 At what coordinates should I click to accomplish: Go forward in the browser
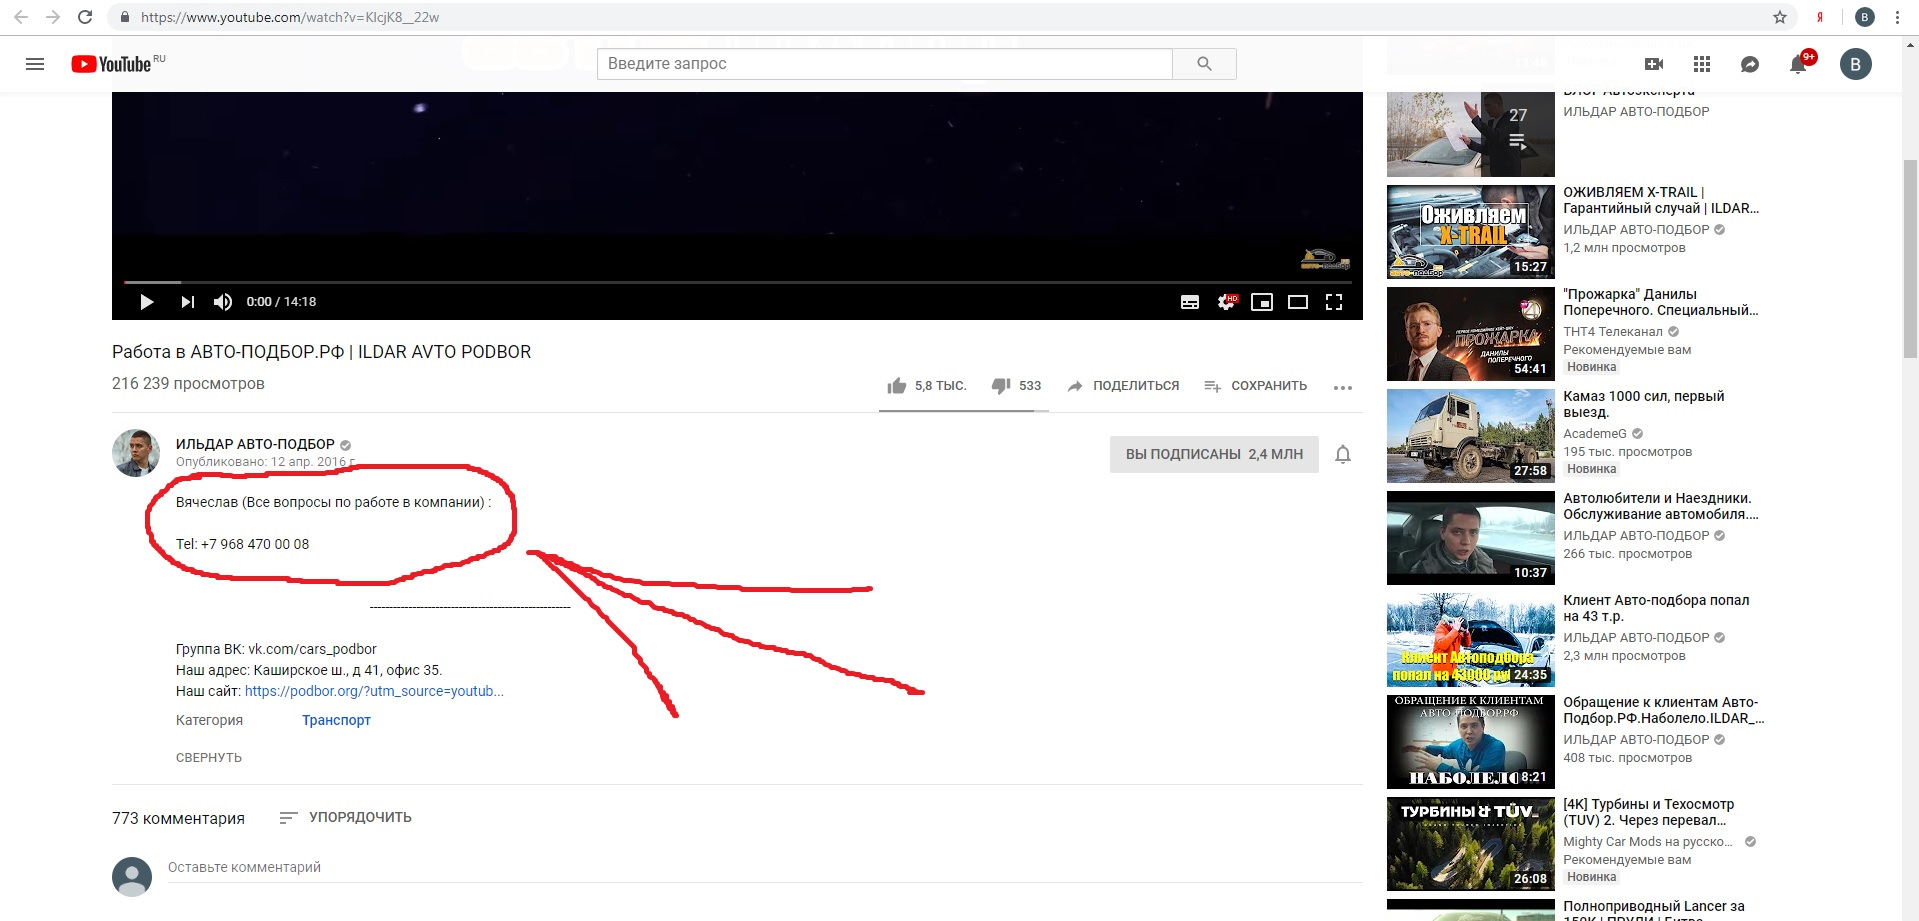pos(53,17)
